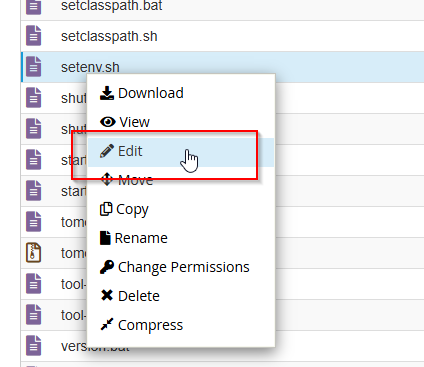This screenshot has height=367, width=424.
Task: Choose Rename in the context menu
Action: tap(181, 238)
